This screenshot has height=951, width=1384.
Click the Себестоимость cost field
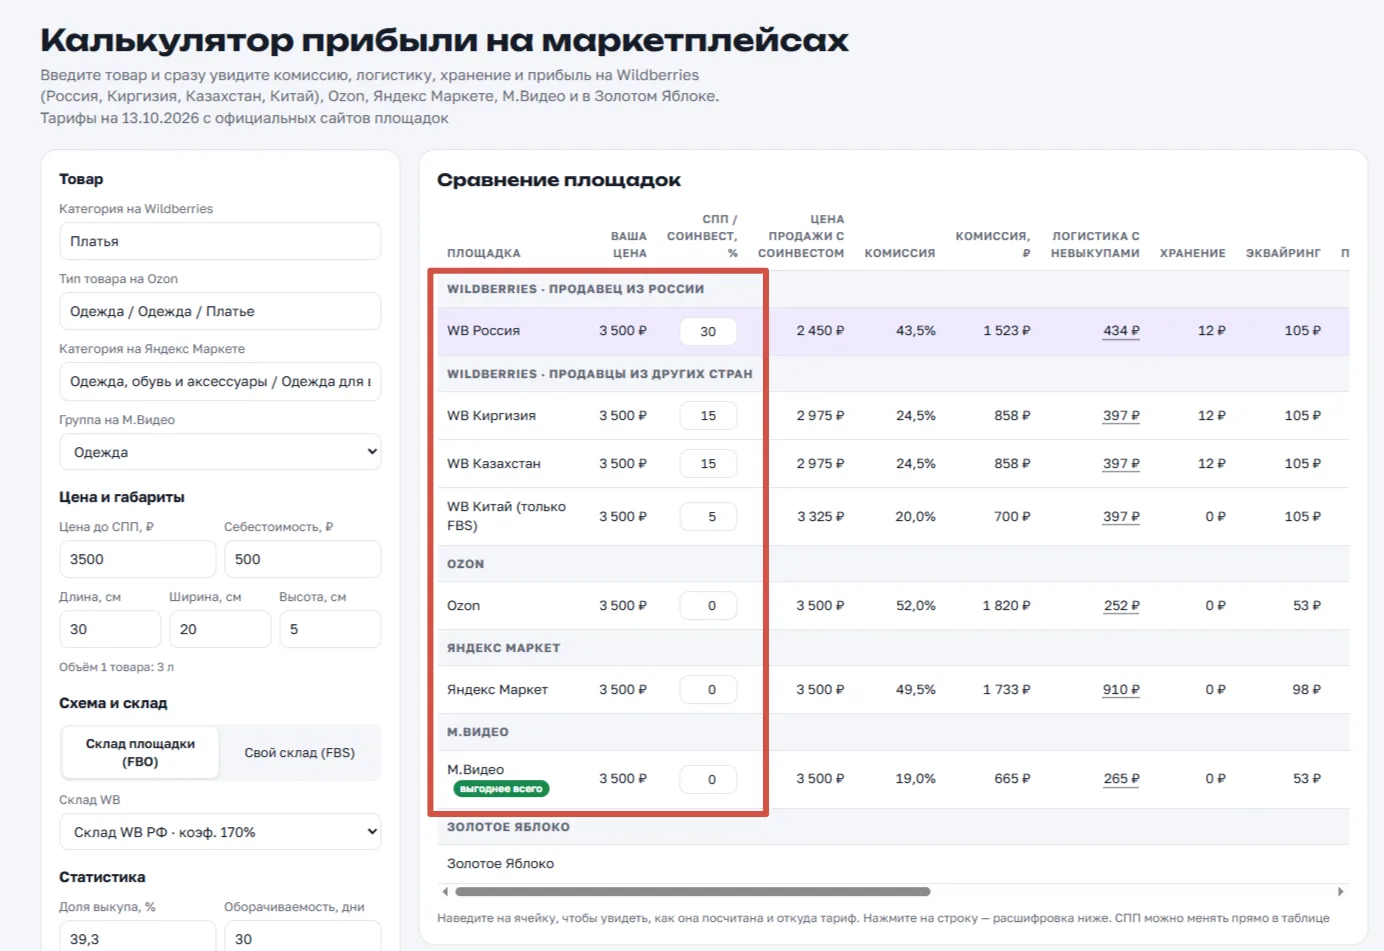pos(302,559)
